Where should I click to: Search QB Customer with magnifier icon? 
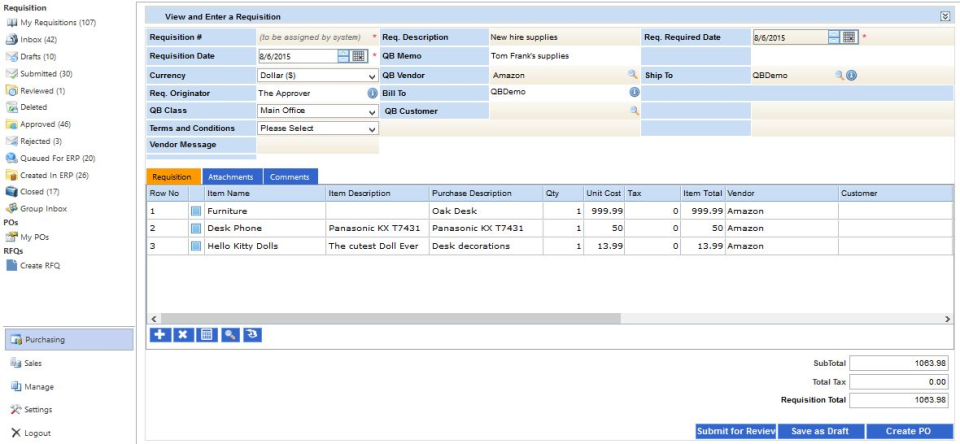[x=634, y=111]
